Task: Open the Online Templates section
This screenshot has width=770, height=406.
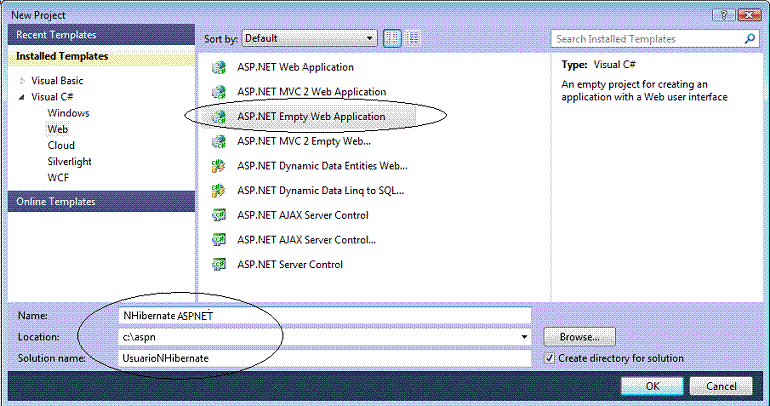Action: (x=101, y=202)
